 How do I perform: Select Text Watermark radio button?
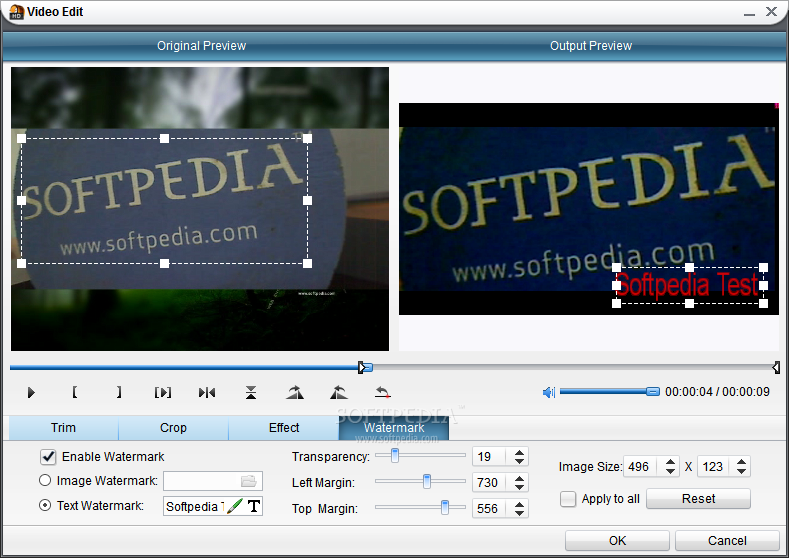(45, 505)
